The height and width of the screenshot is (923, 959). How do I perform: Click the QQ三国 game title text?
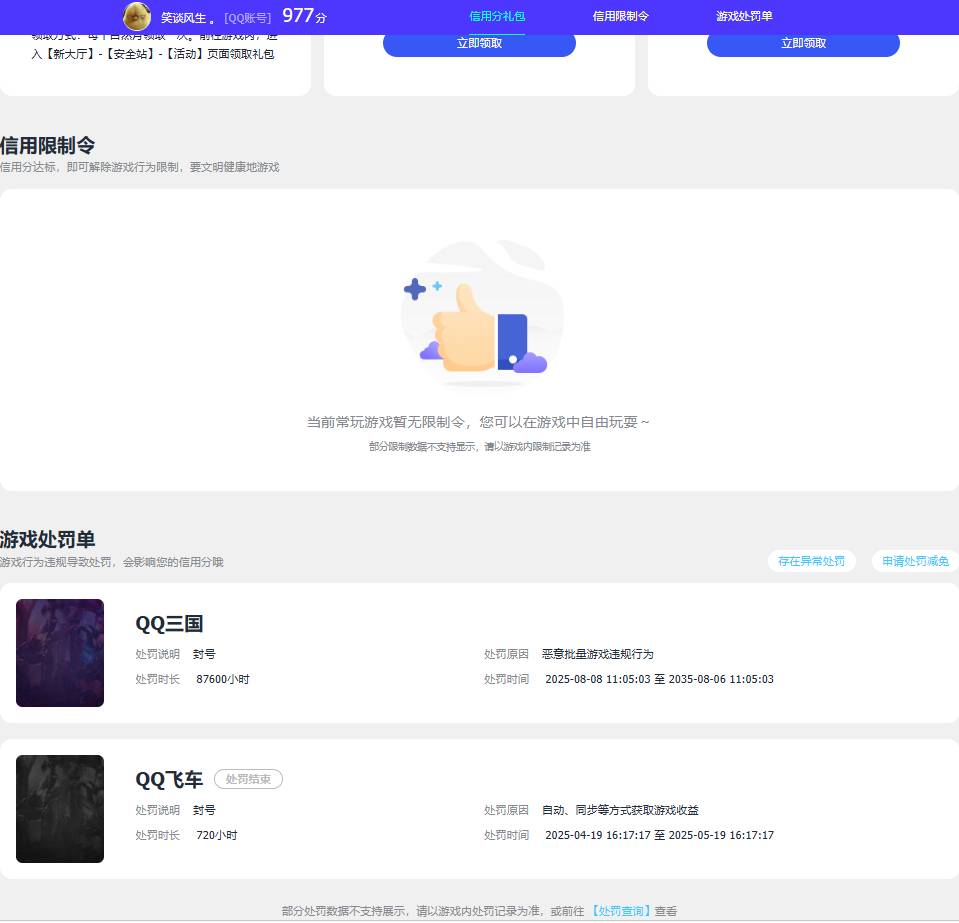point(169,623)
